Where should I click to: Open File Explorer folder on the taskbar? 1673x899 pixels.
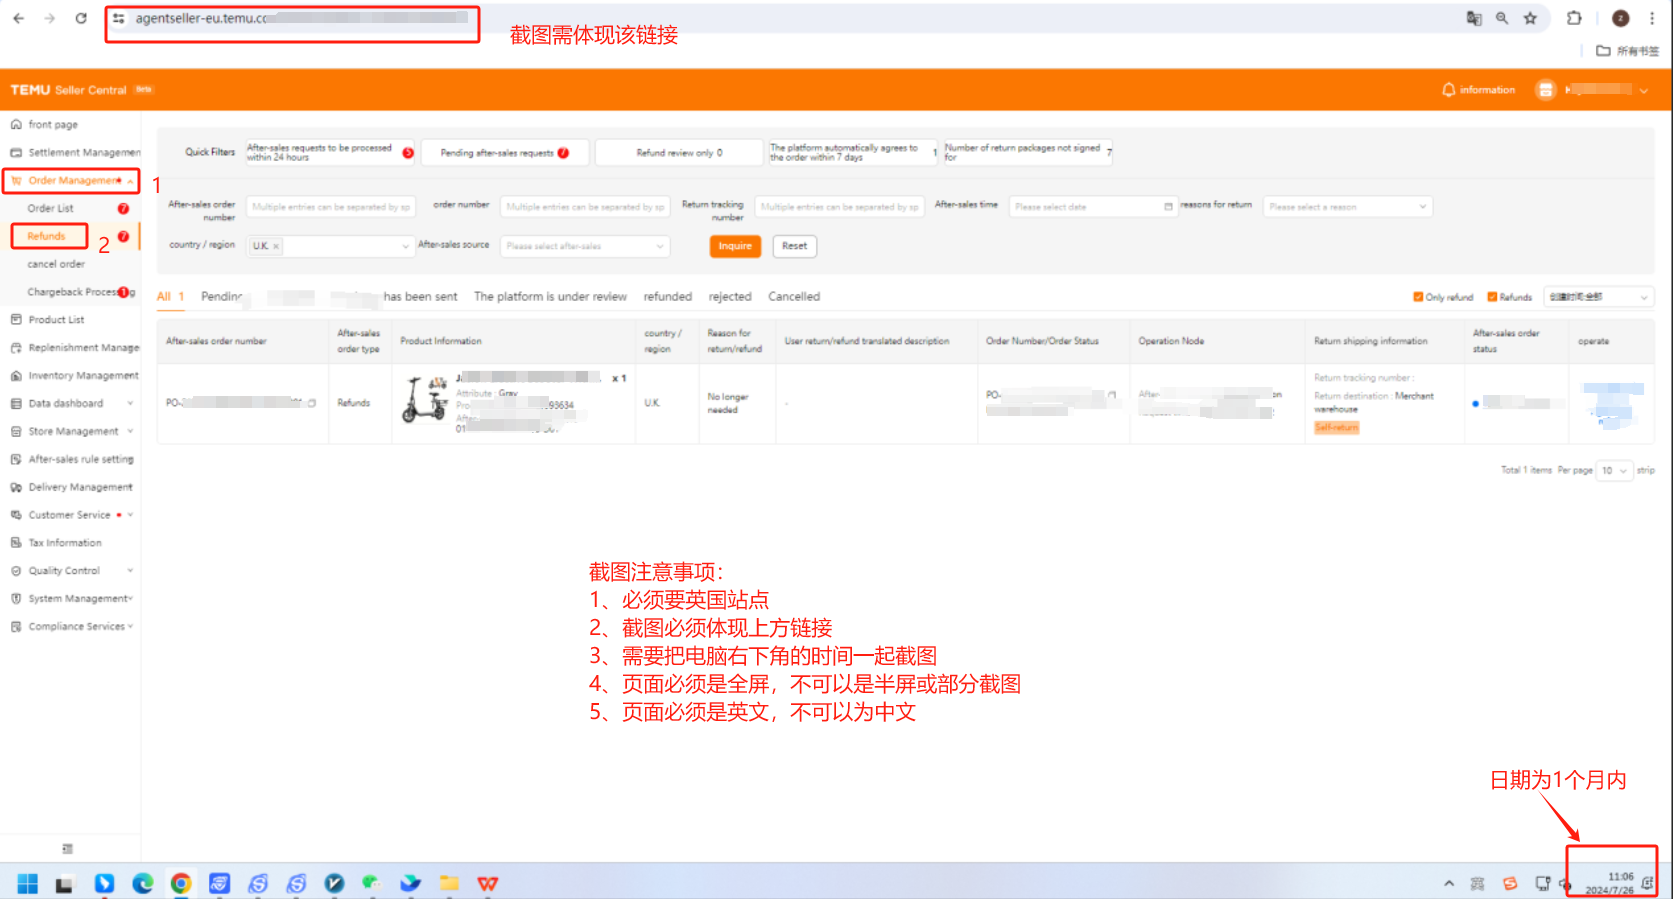449,884
